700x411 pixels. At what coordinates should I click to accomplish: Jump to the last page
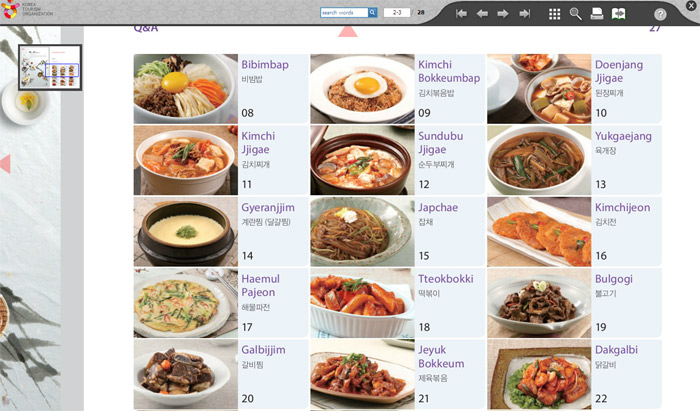click(525, 14)
